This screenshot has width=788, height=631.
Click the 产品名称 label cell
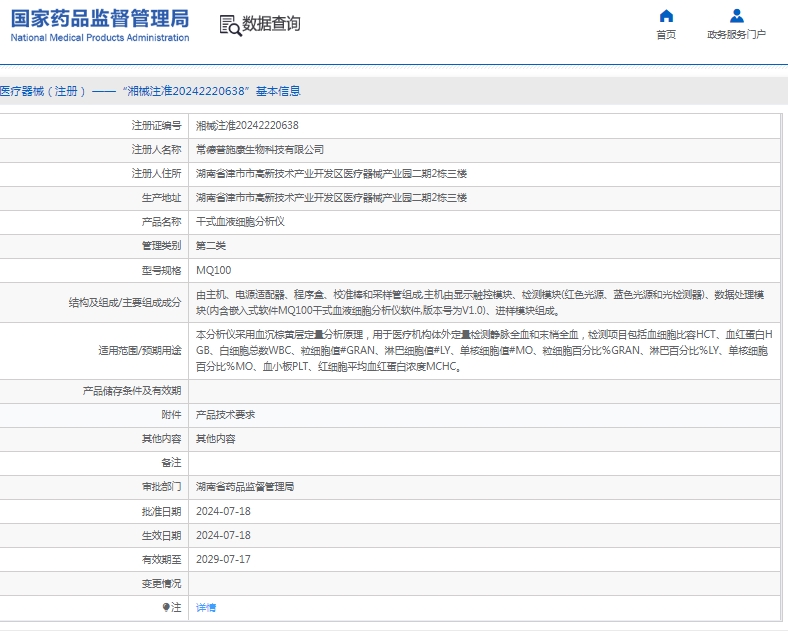[94, 222]
